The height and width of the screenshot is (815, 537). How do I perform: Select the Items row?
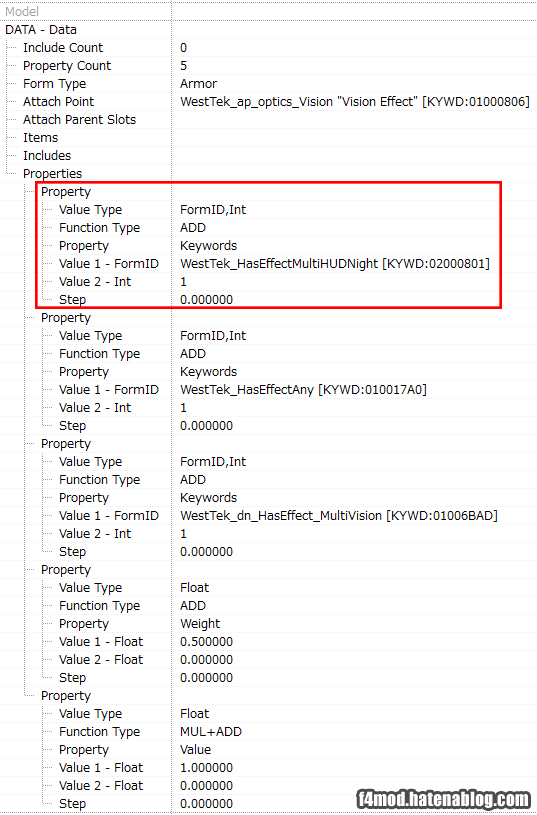41,138
